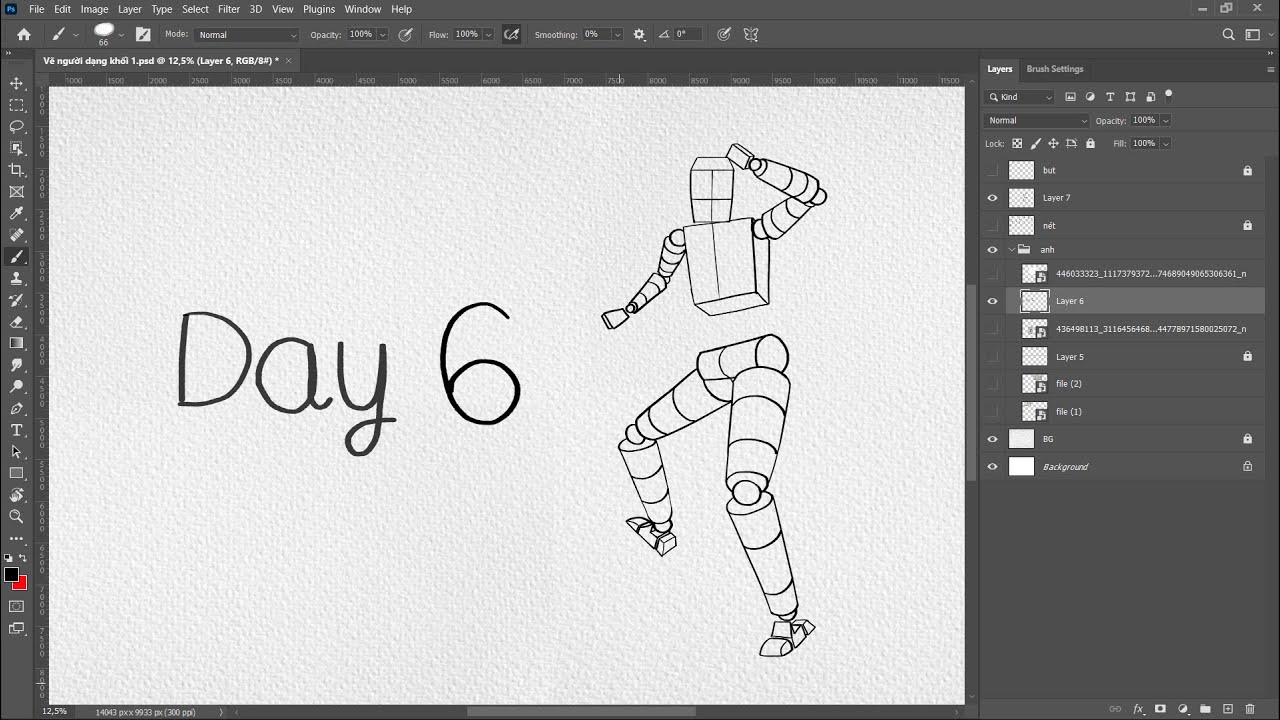Screen dimensions: 1280x720
Task: Create a new layer using plus icon
Action: 1228,709
